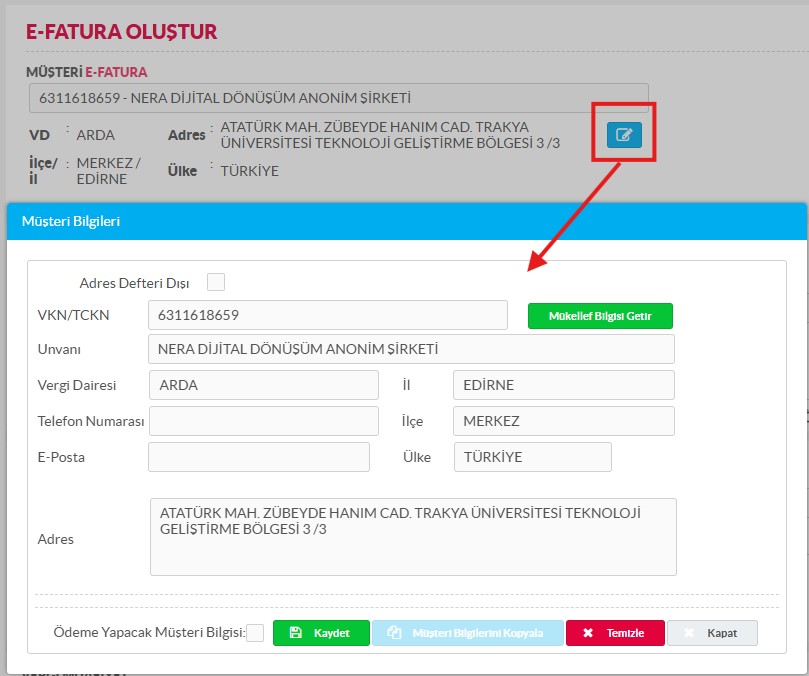Click the X icon on Temizle
Screen dimensions: 809x676
[x=588, y=633]
